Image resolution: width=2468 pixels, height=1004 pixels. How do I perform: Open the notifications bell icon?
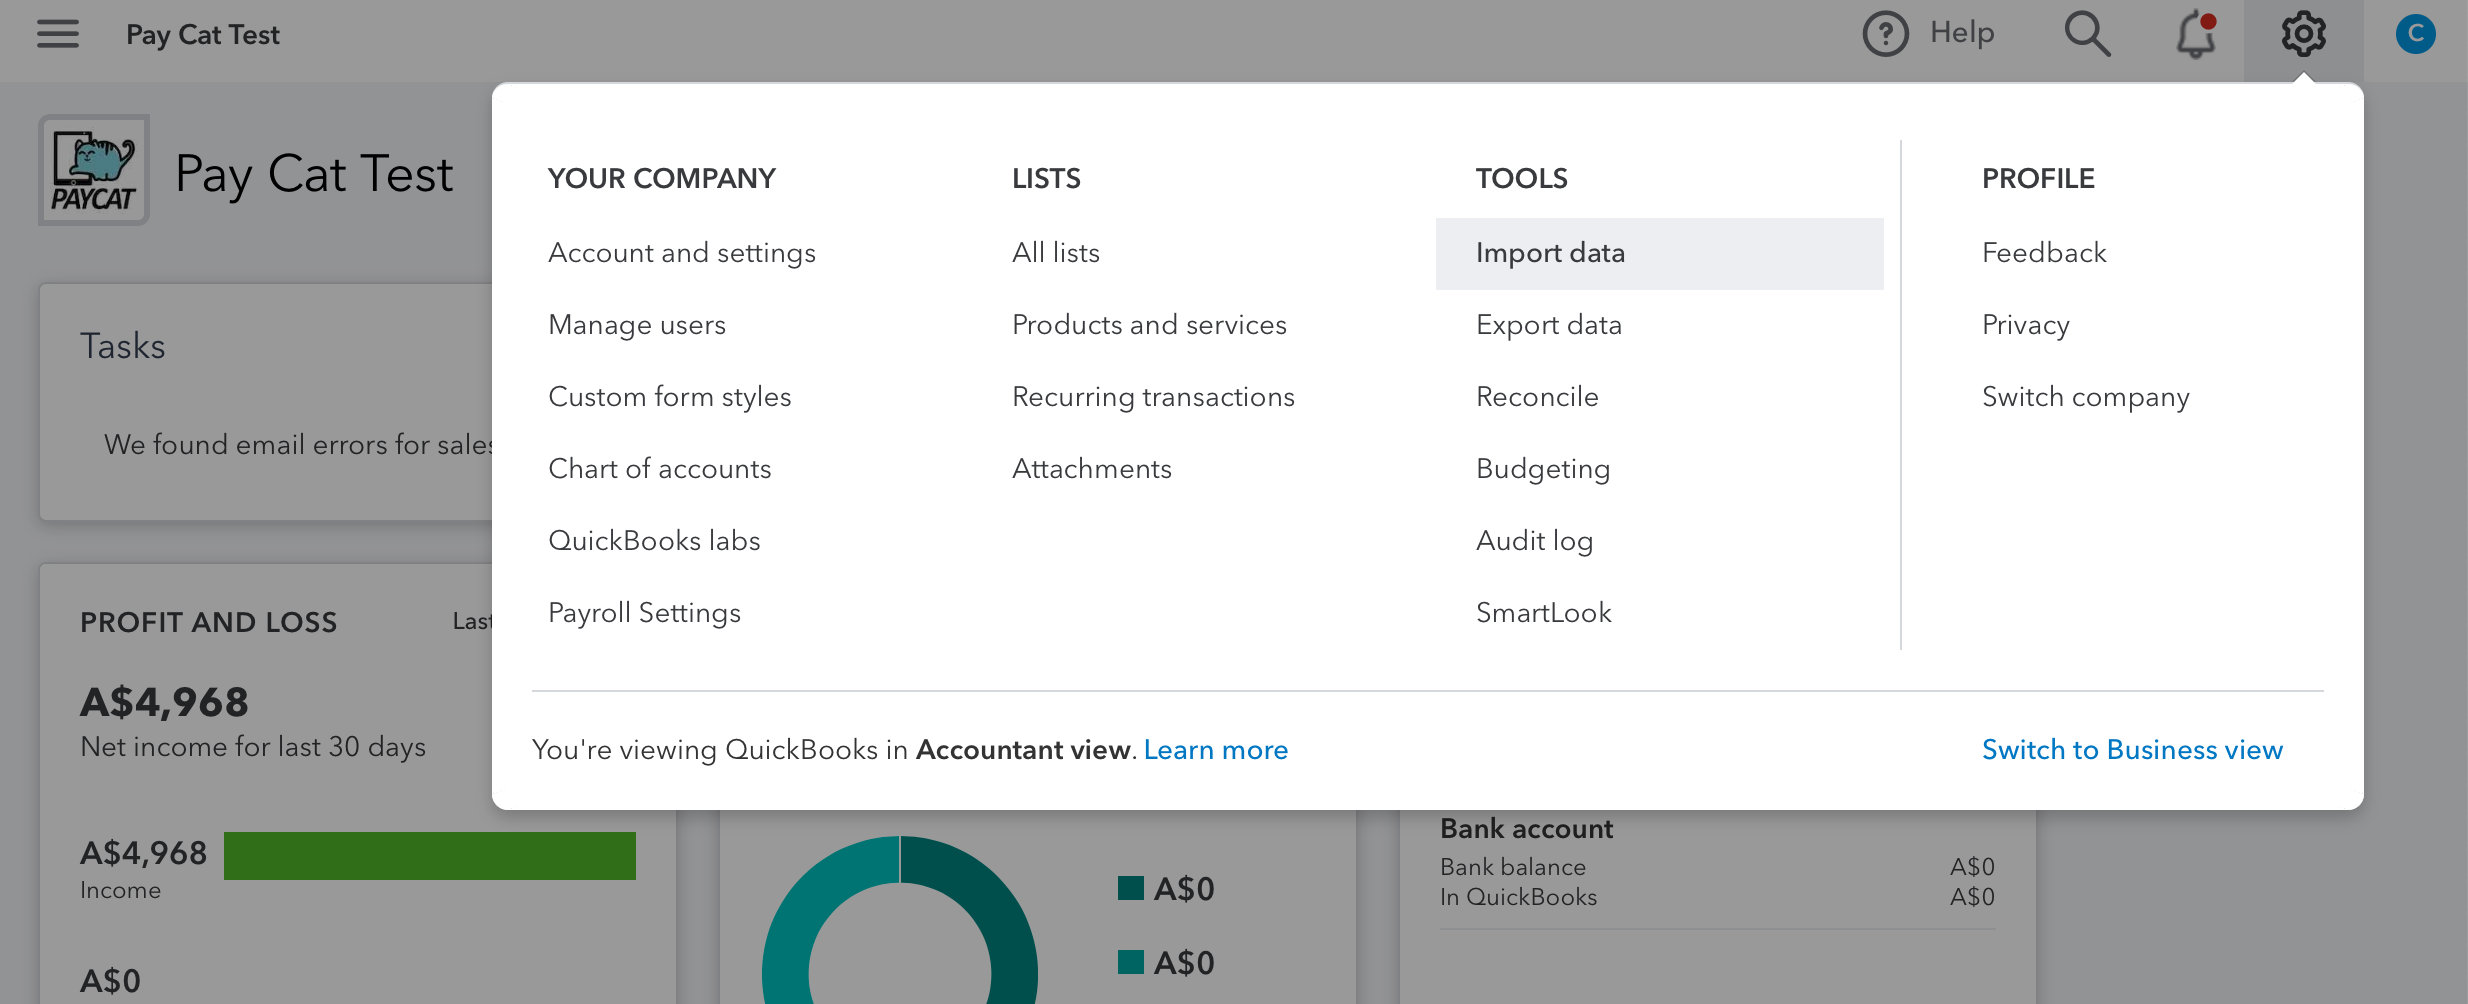coord(2196,34)
